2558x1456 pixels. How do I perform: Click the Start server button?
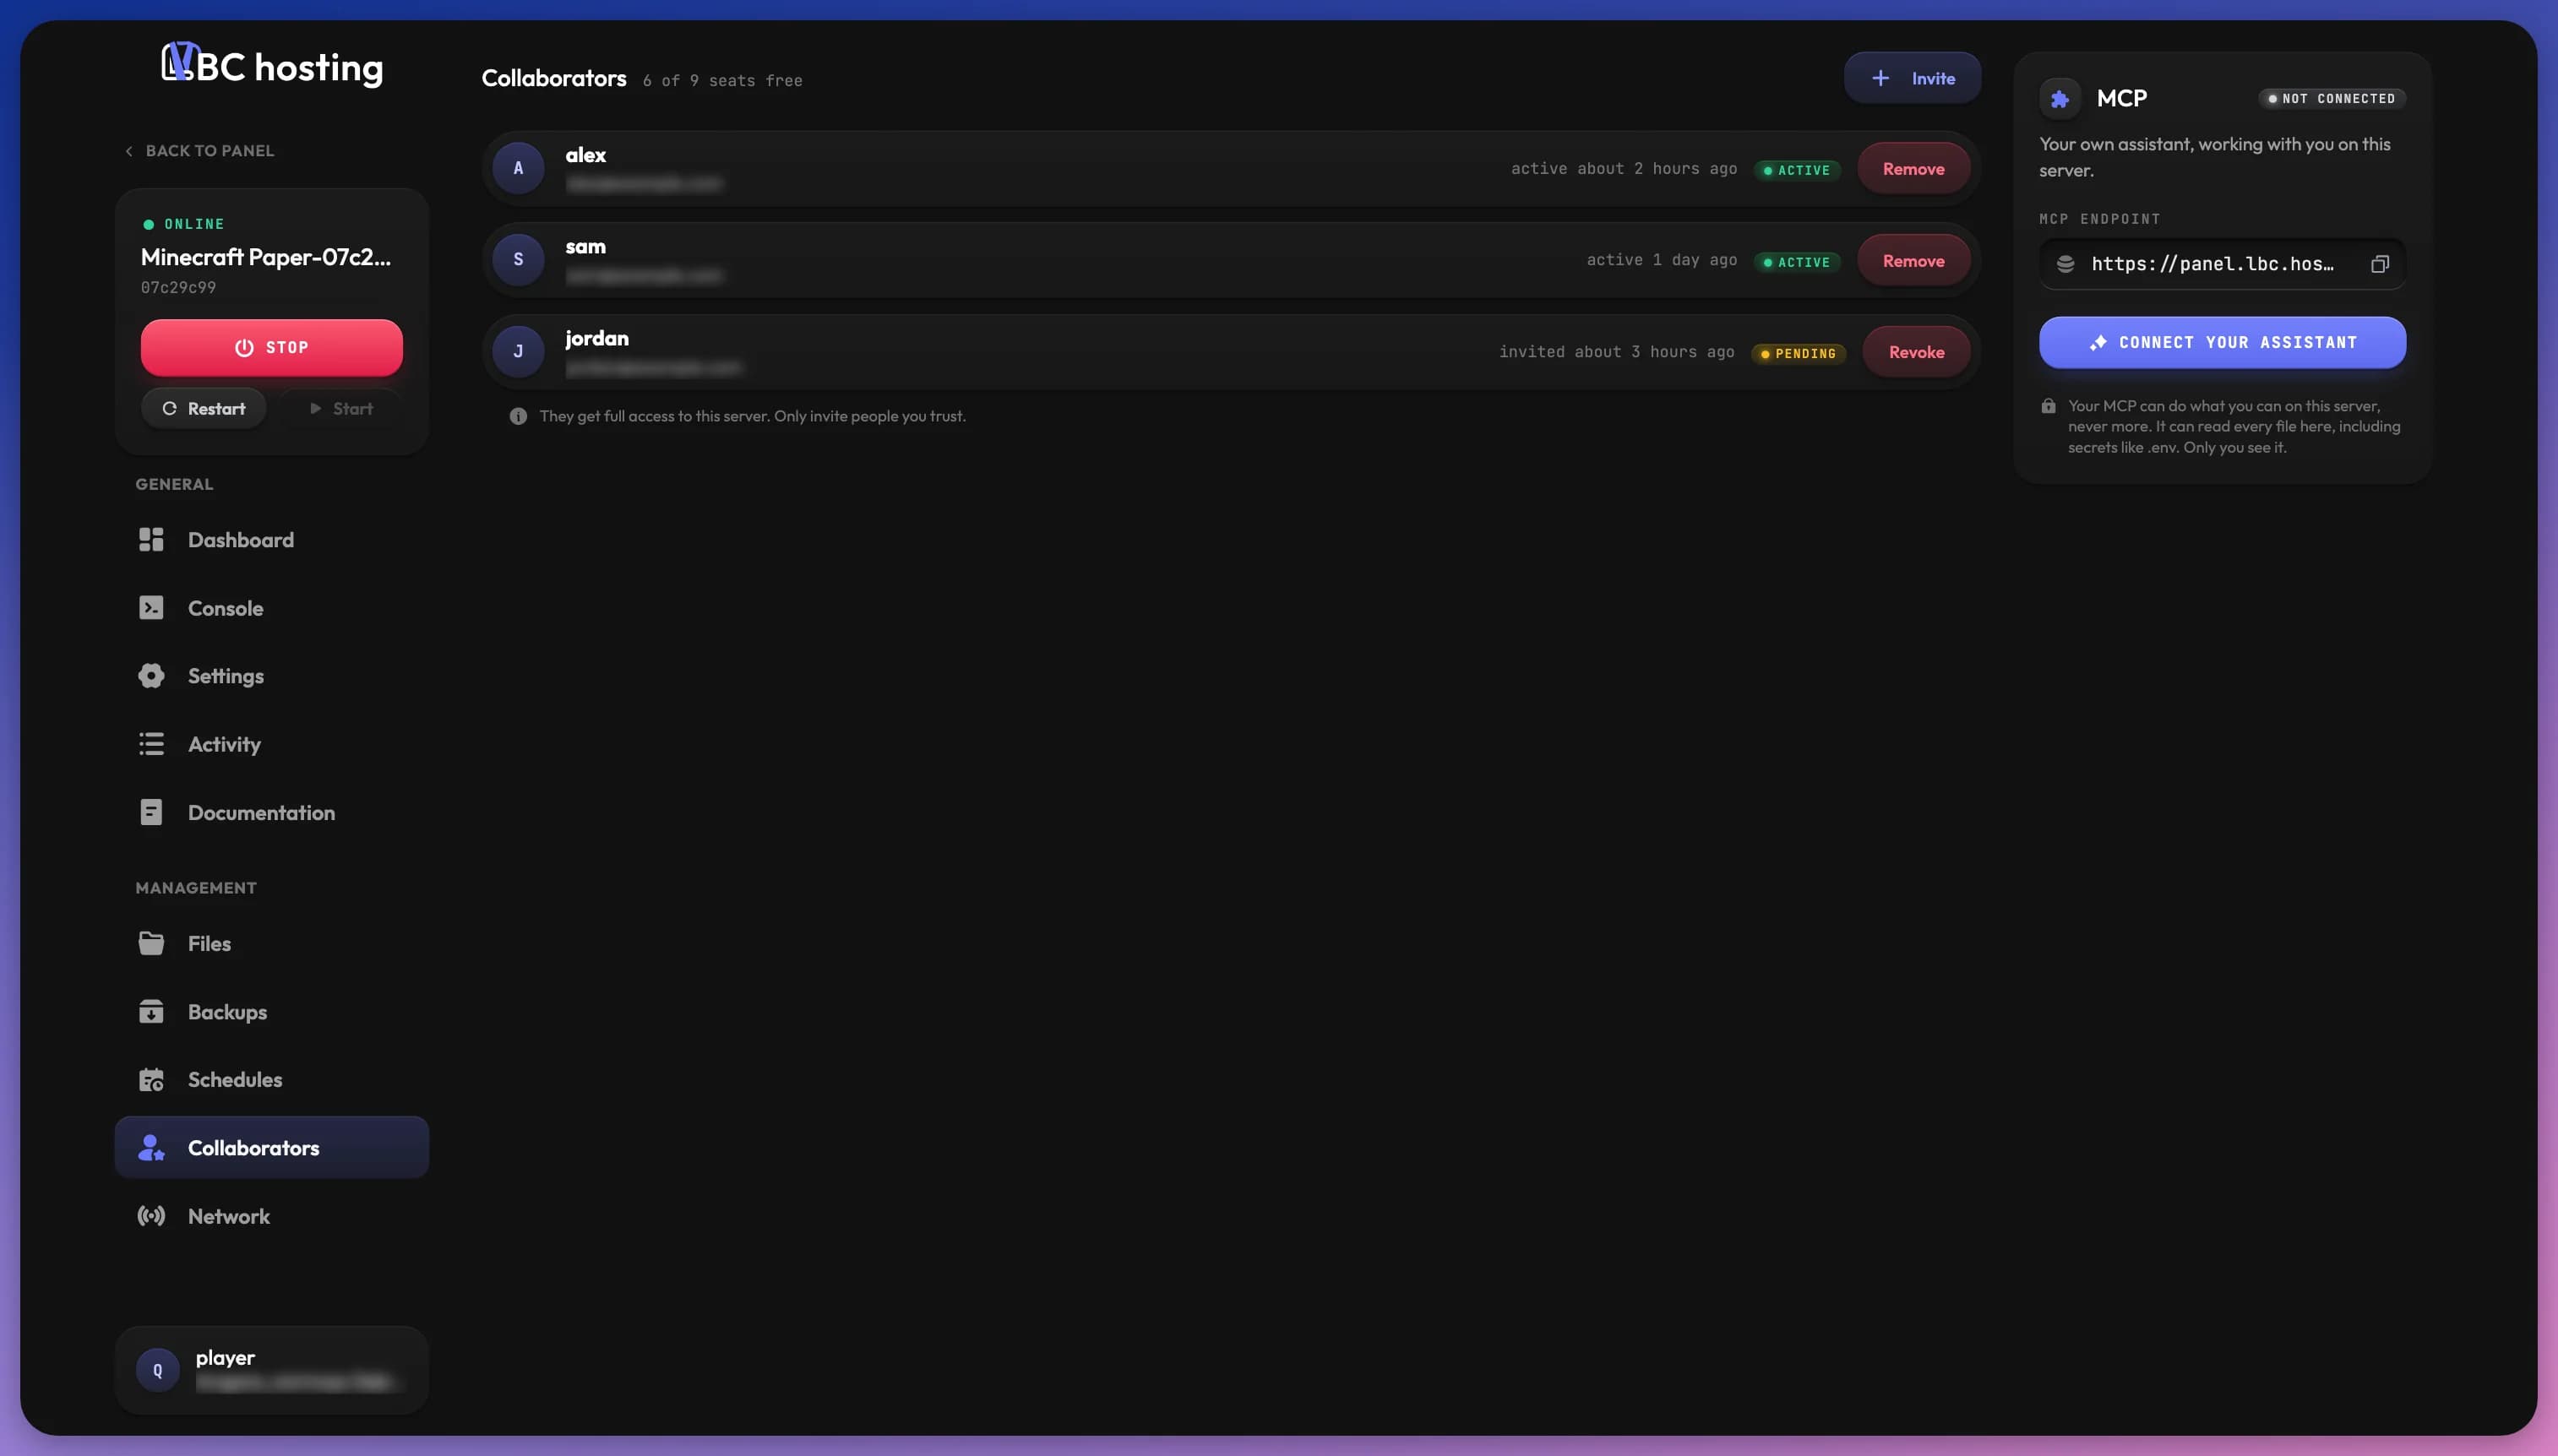(341, 408)
